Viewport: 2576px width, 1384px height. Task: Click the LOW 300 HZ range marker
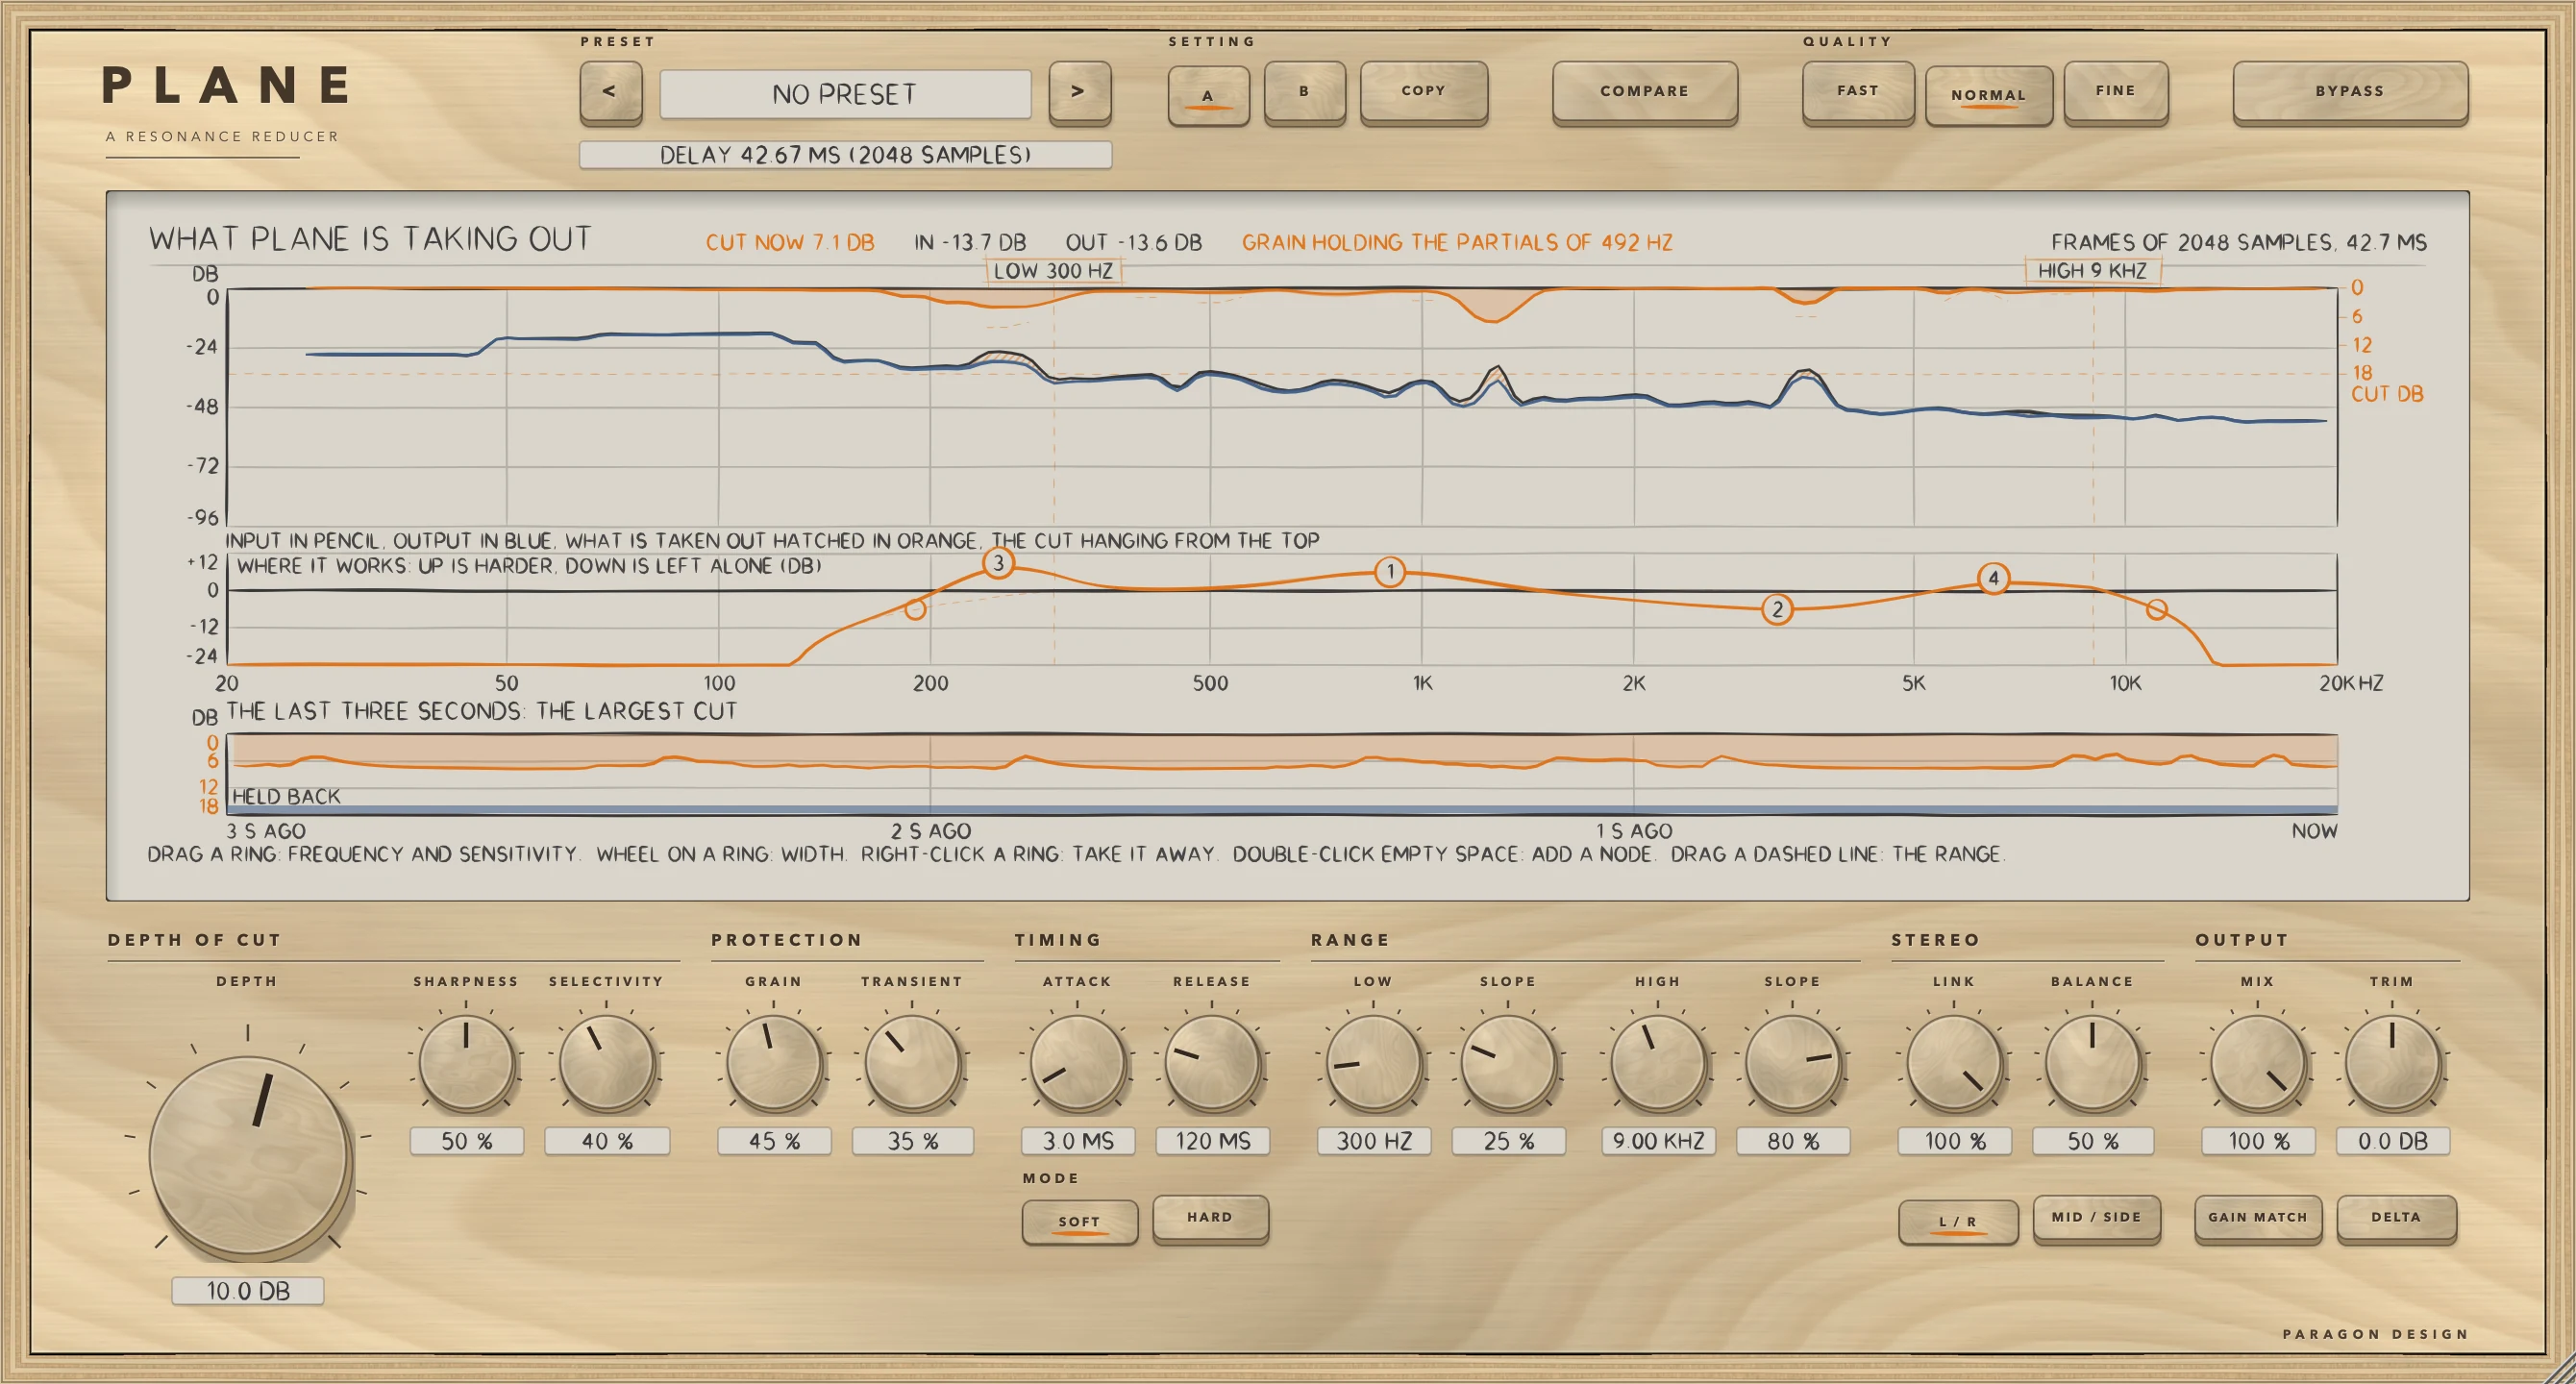coord(1053,271)
